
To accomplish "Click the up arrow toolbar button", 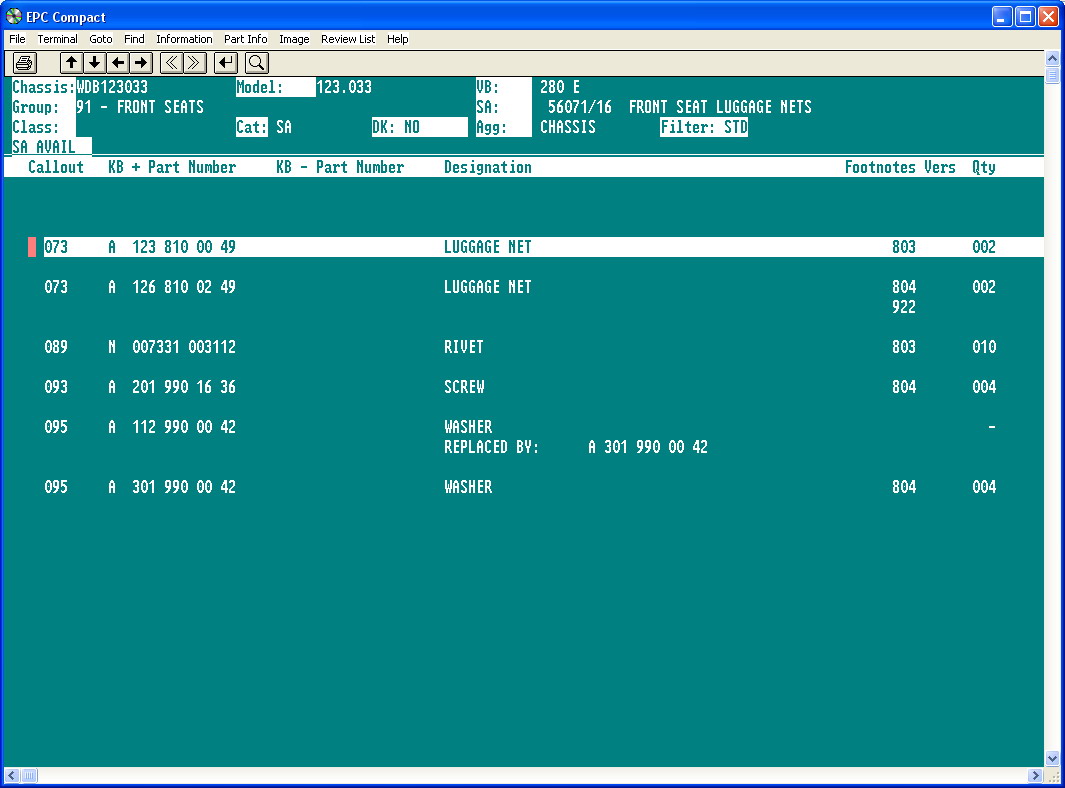I will [71, 63].
